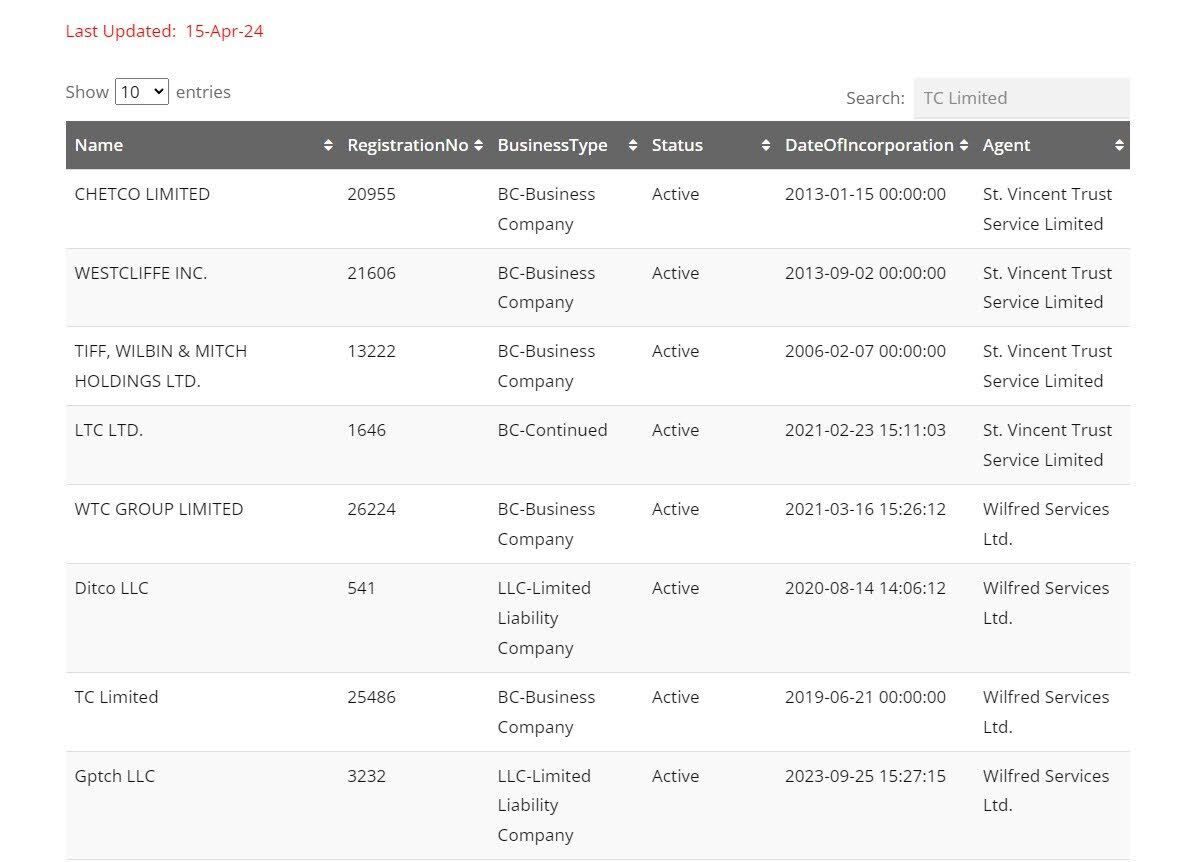Click the Status header label
Screen dimensions: 1178x862
coord(677,145)
